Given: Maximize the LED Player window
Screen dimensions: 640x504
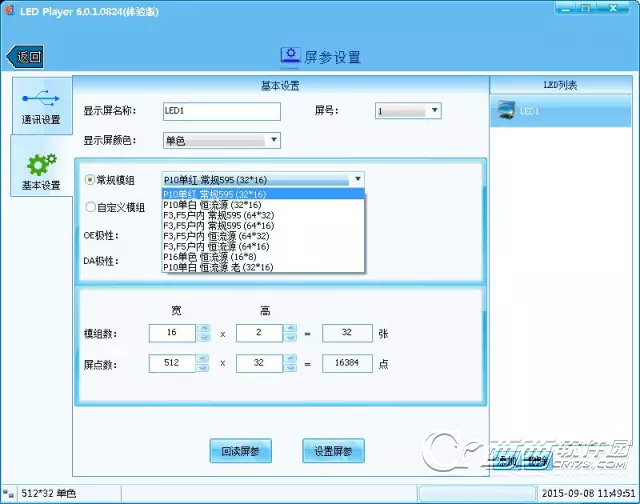Looking at the screenshot, I should point(586,8).
